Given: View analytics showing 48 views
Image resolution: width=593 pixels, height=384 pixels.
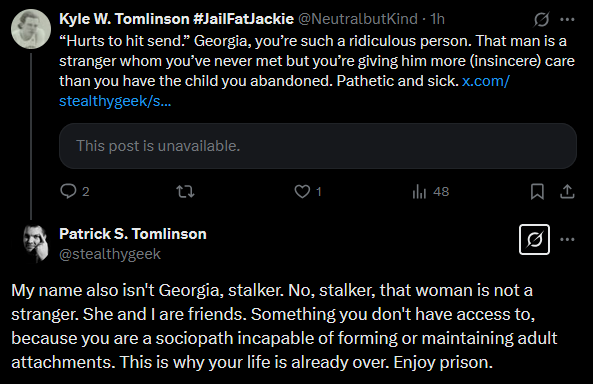Looking at the screenshot, I should [x=419, y=191].
